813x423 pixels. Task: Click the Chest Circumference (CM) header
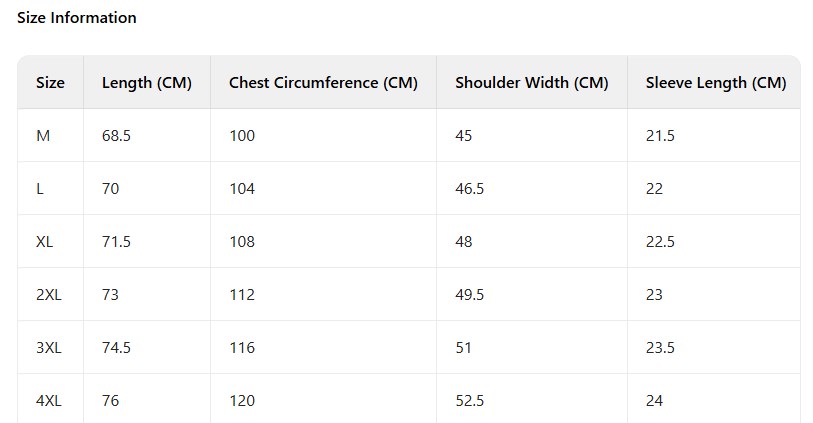pyautogui.click(x=323, y=83)
